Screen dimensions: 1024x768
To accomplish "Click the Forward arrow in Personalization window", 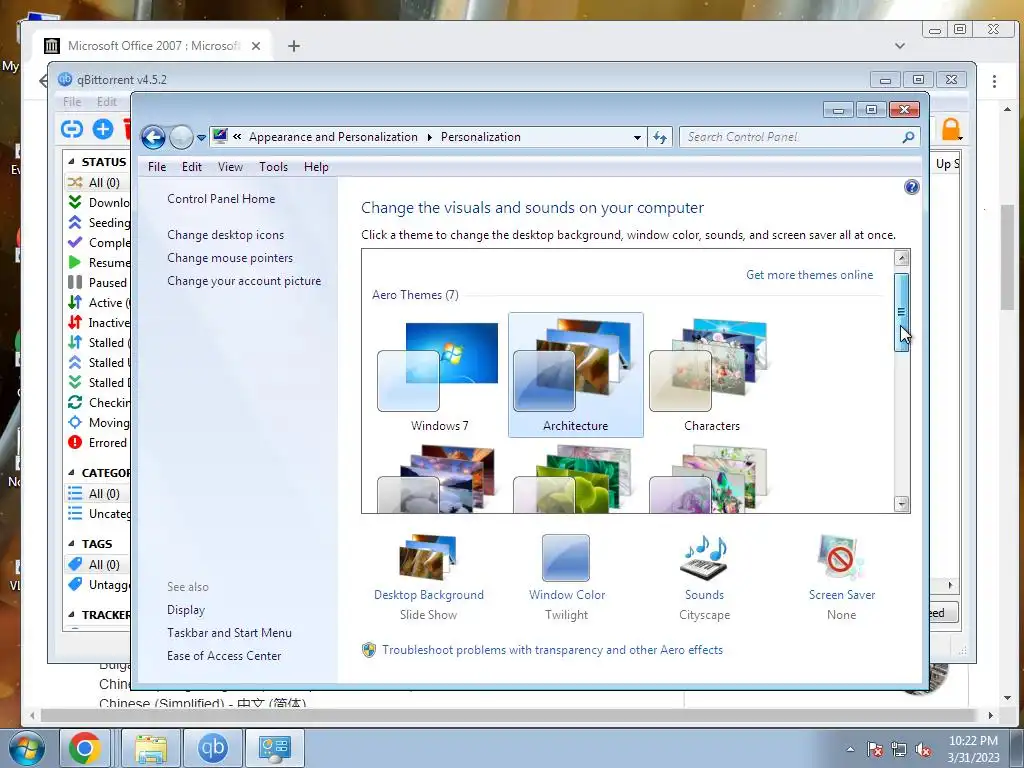I will tap(181, 138).
